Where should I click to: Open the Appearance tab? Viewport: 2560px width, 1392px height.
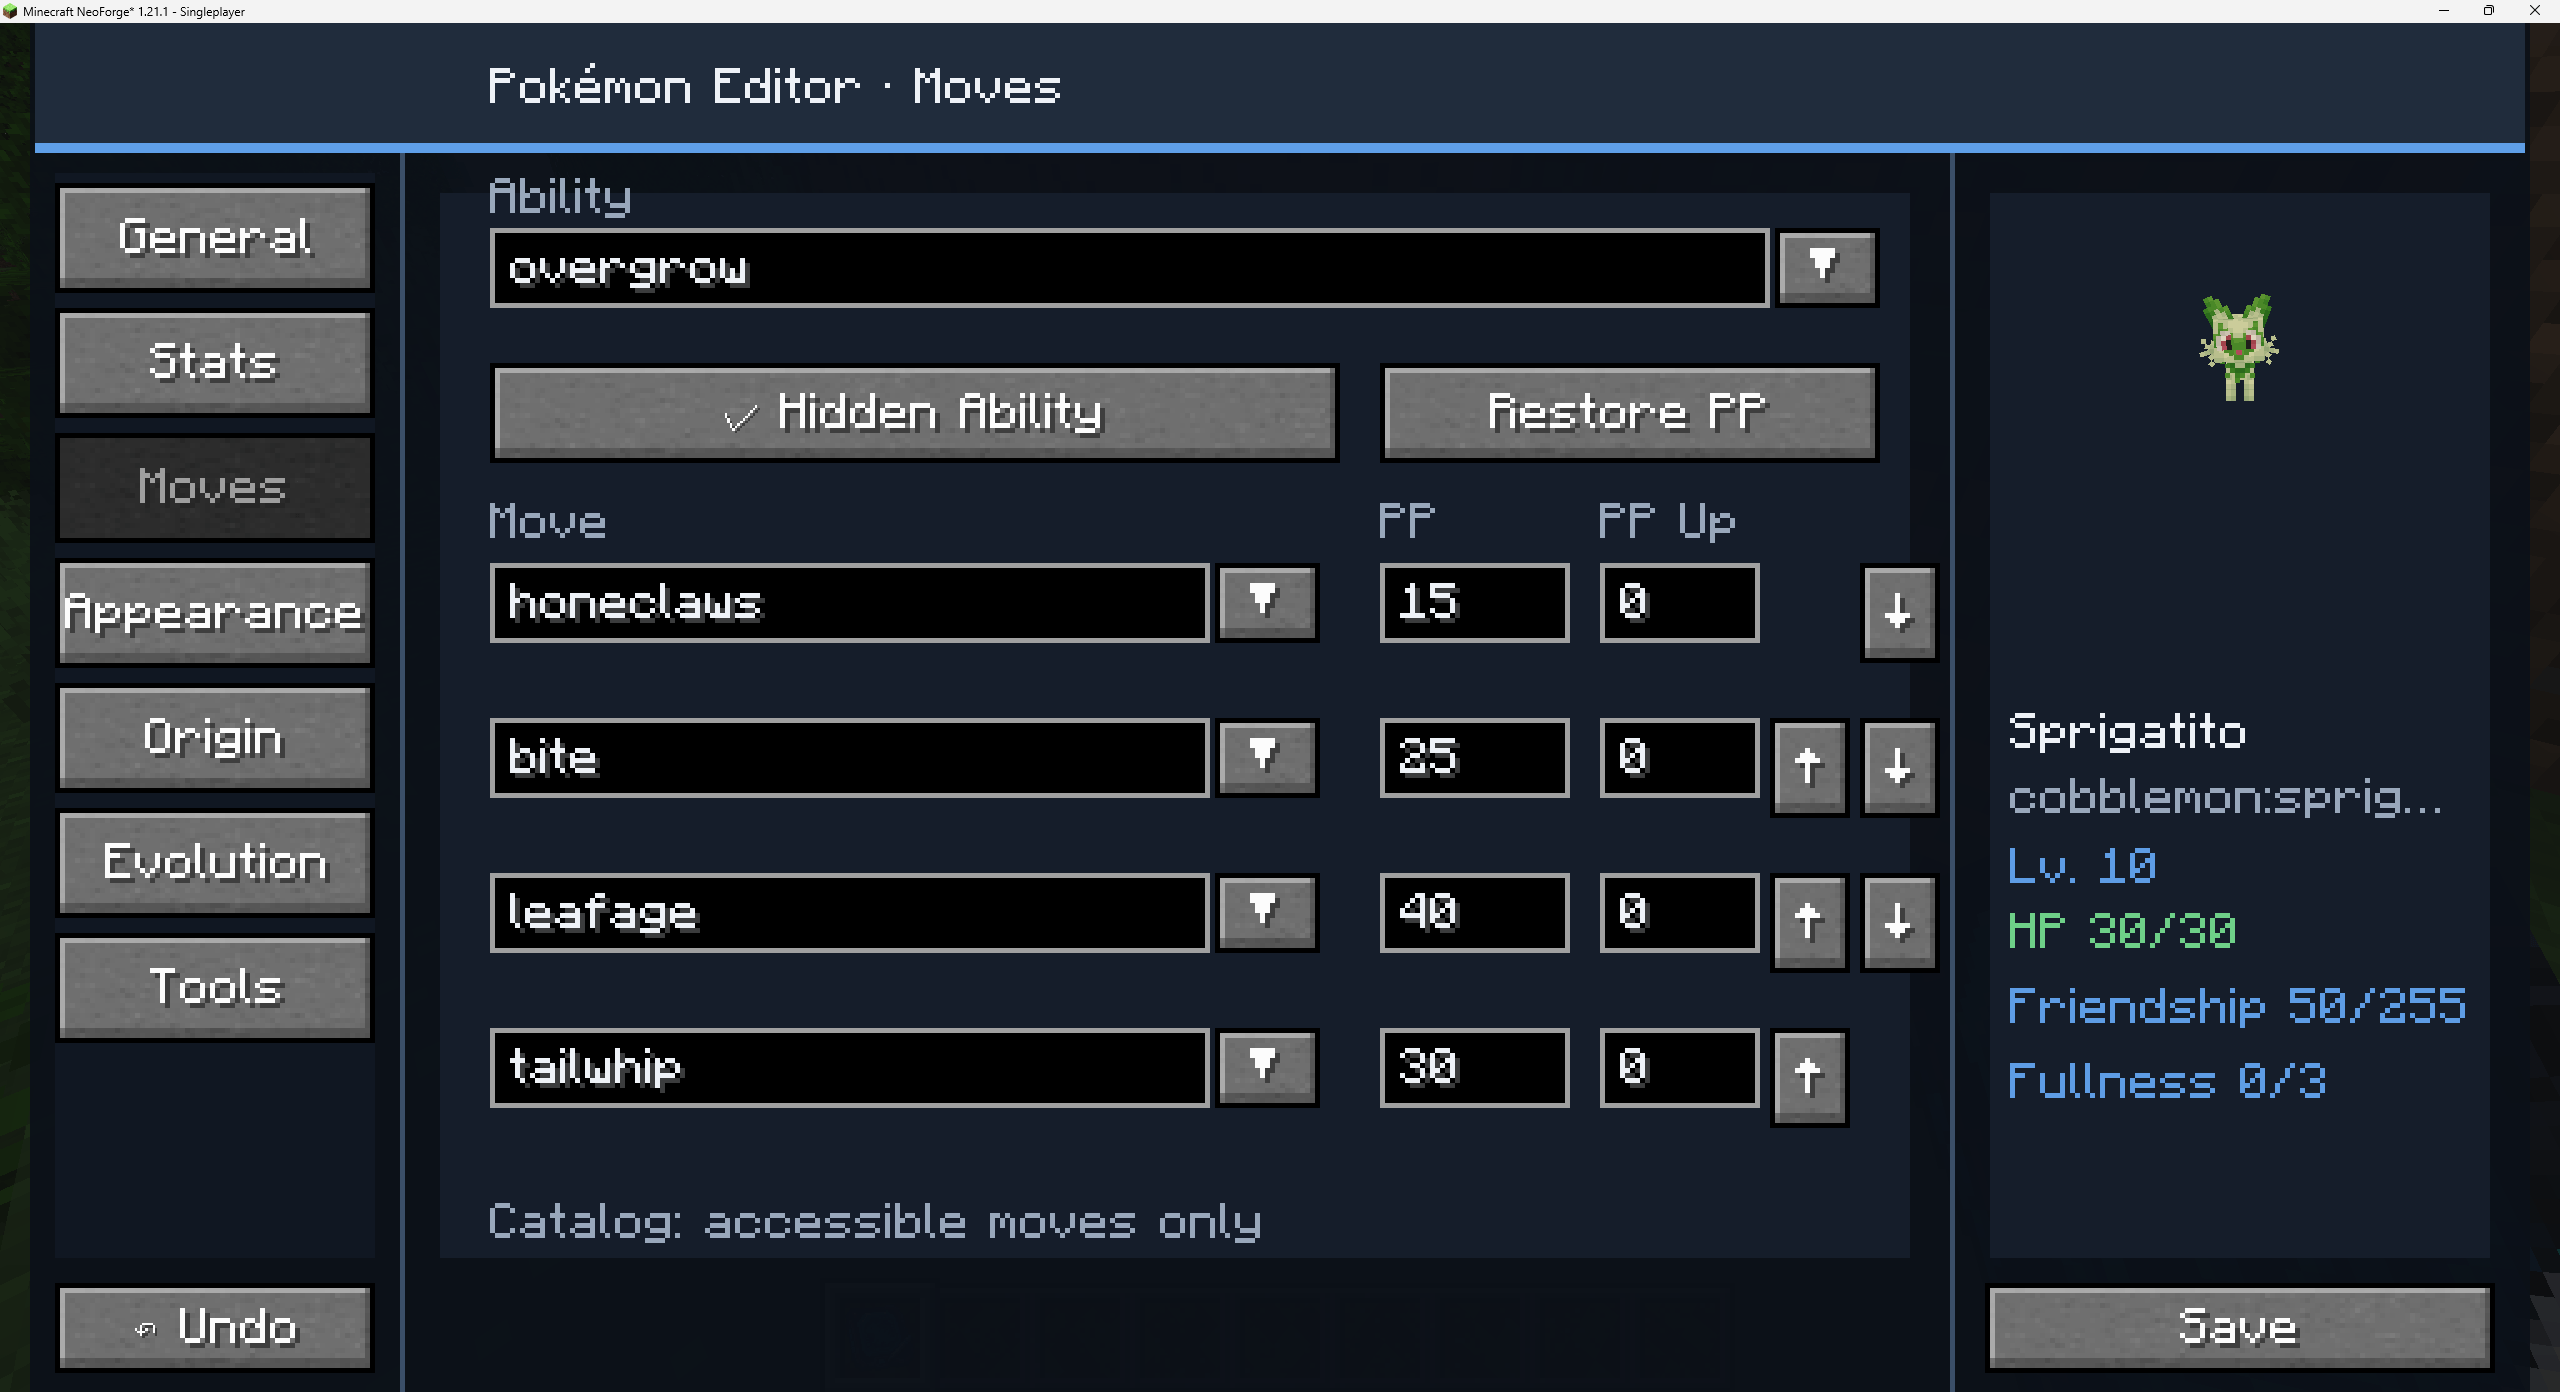214,612
